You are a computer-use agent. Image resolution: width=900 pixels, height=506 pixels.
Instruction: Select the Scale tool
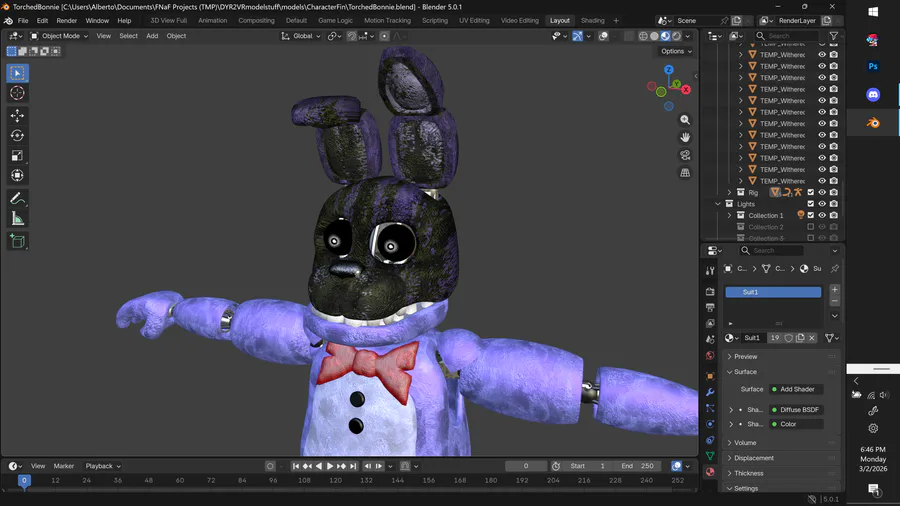[17, 155]
